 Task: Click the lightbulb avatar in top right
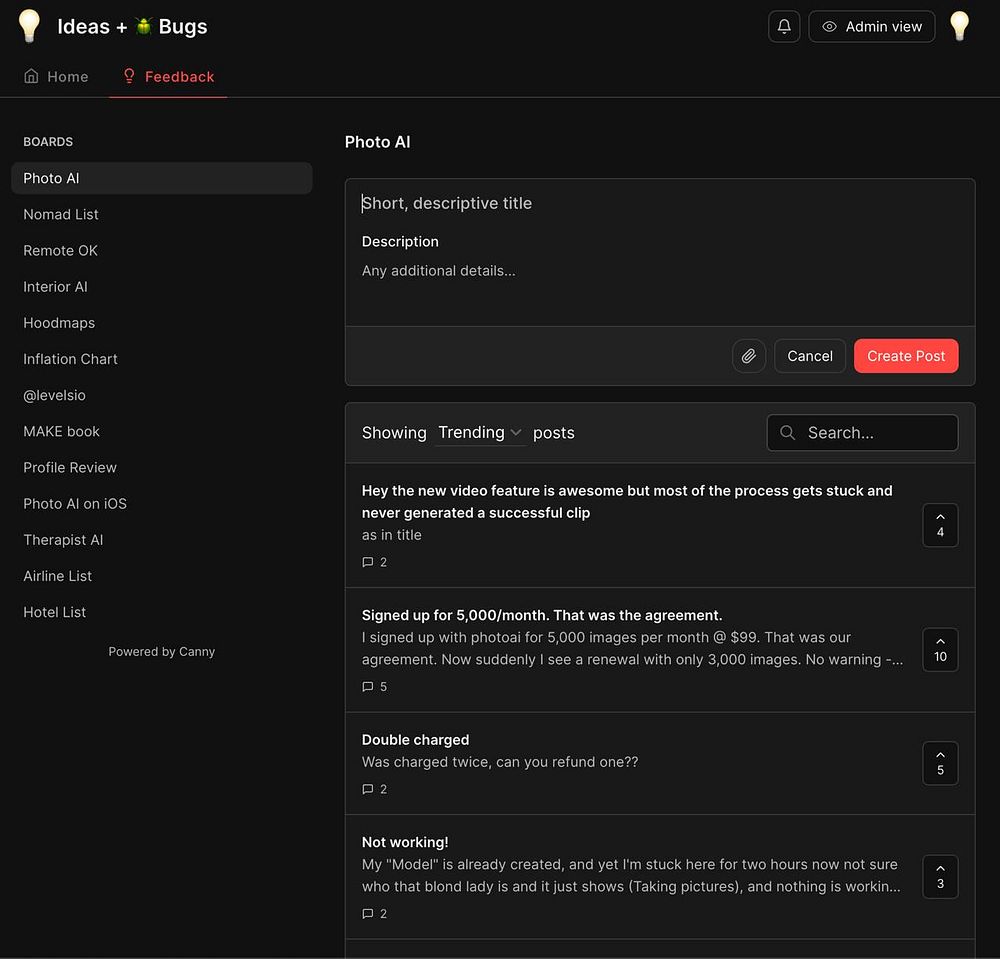click(959, 26)
